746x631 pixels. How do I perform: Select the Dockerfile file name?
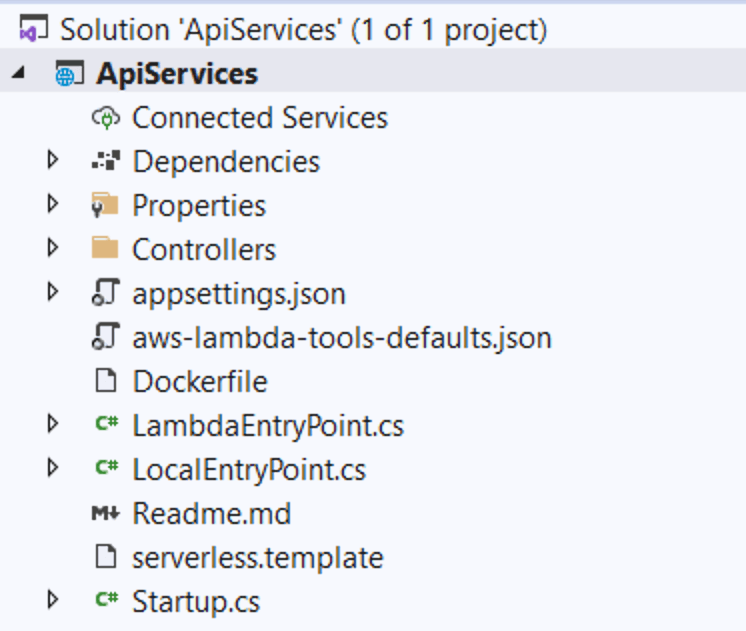click(x=200, y=382)
